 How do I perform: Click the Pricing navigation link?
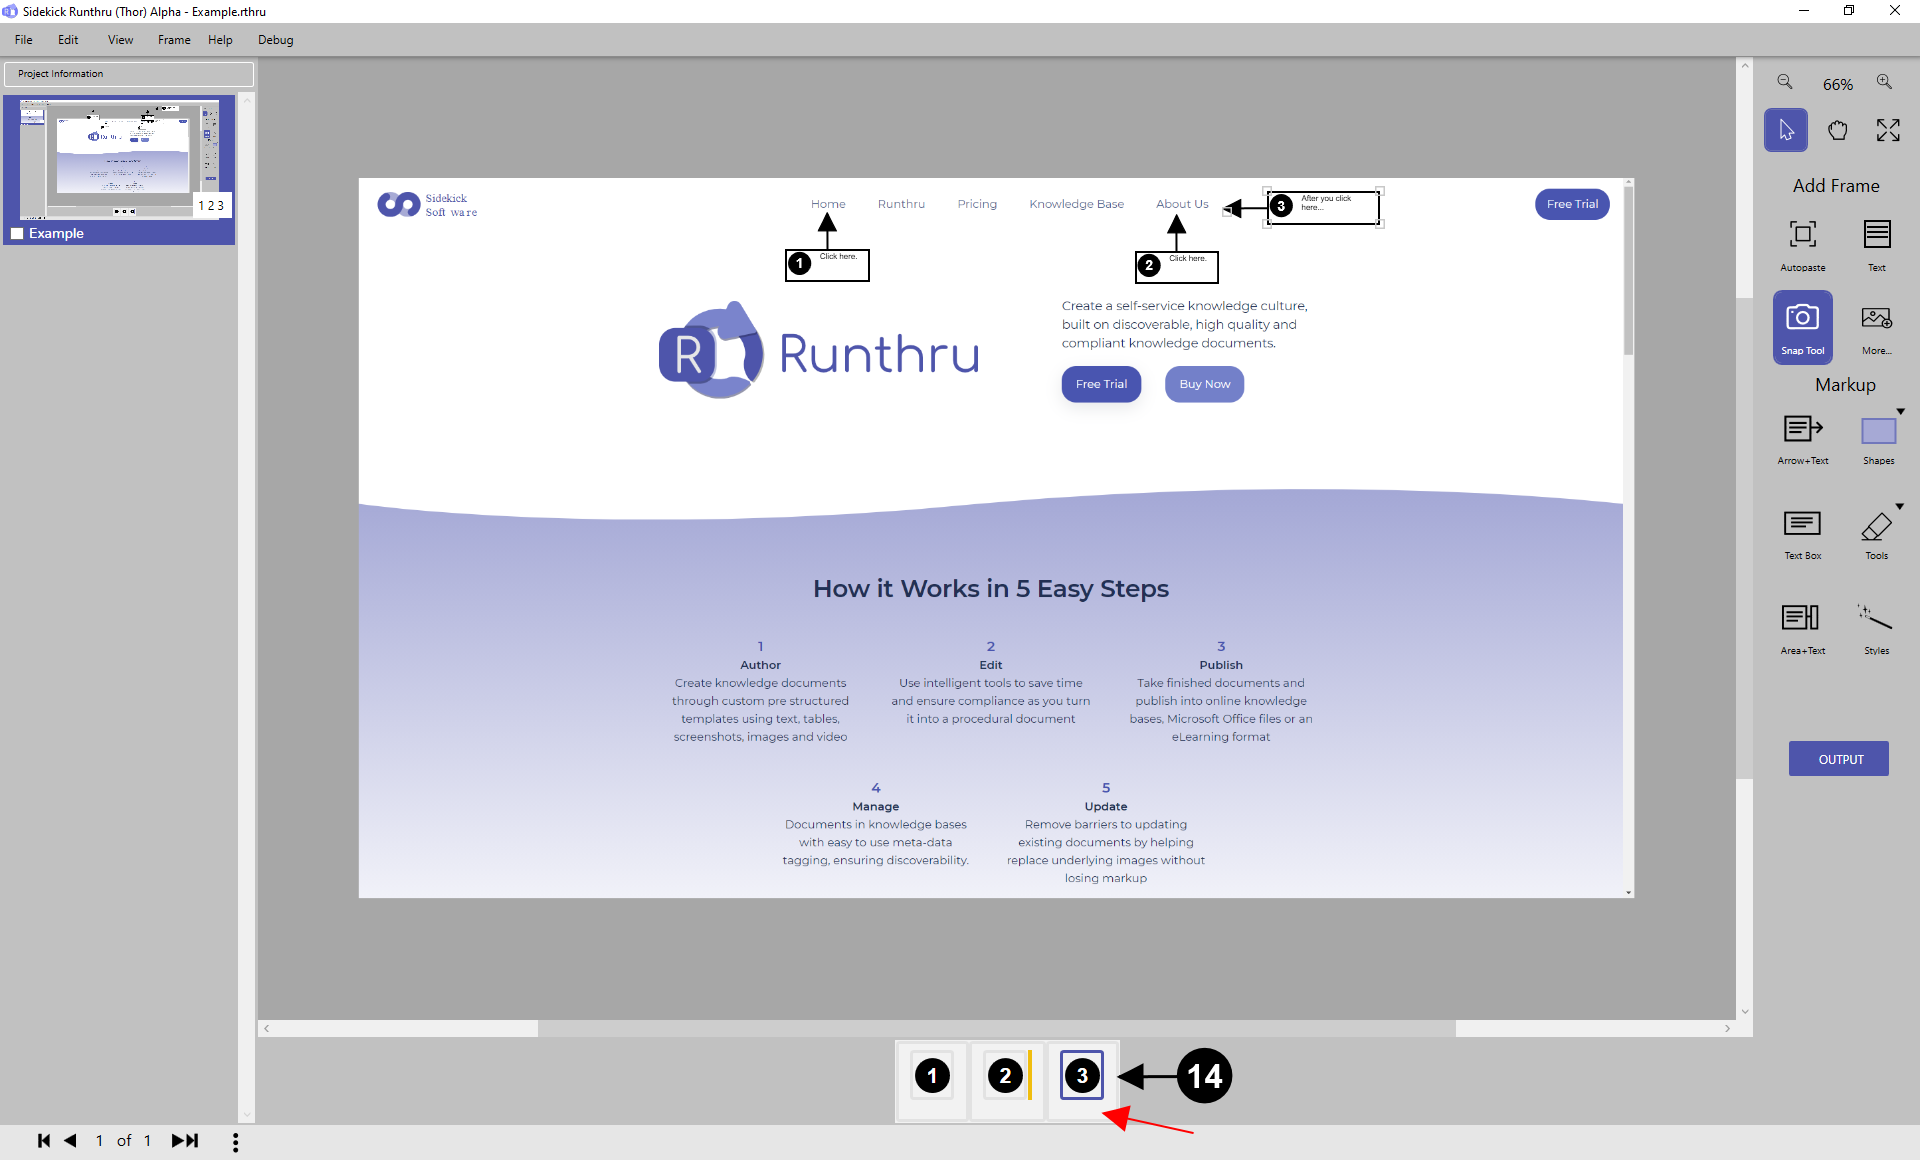(977, 204)
